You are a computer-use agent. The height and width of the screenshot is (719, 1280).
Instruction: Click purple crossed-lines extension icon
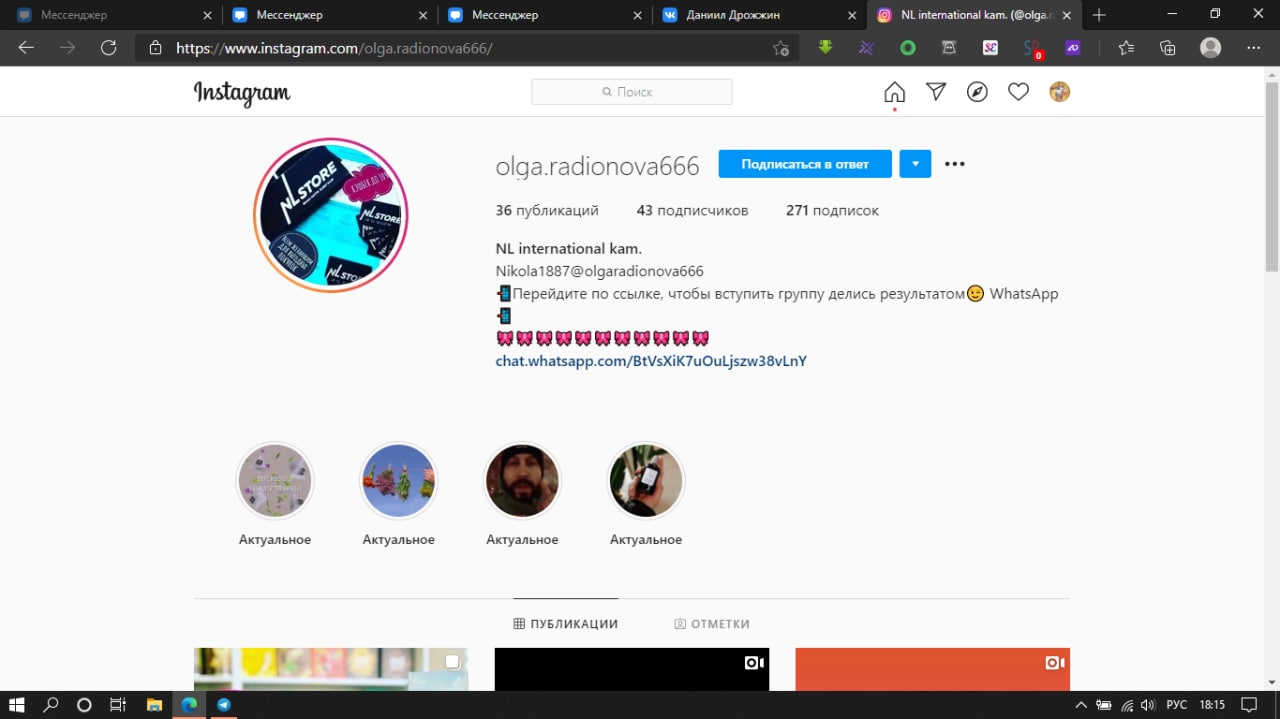click(x=866, y=47)
